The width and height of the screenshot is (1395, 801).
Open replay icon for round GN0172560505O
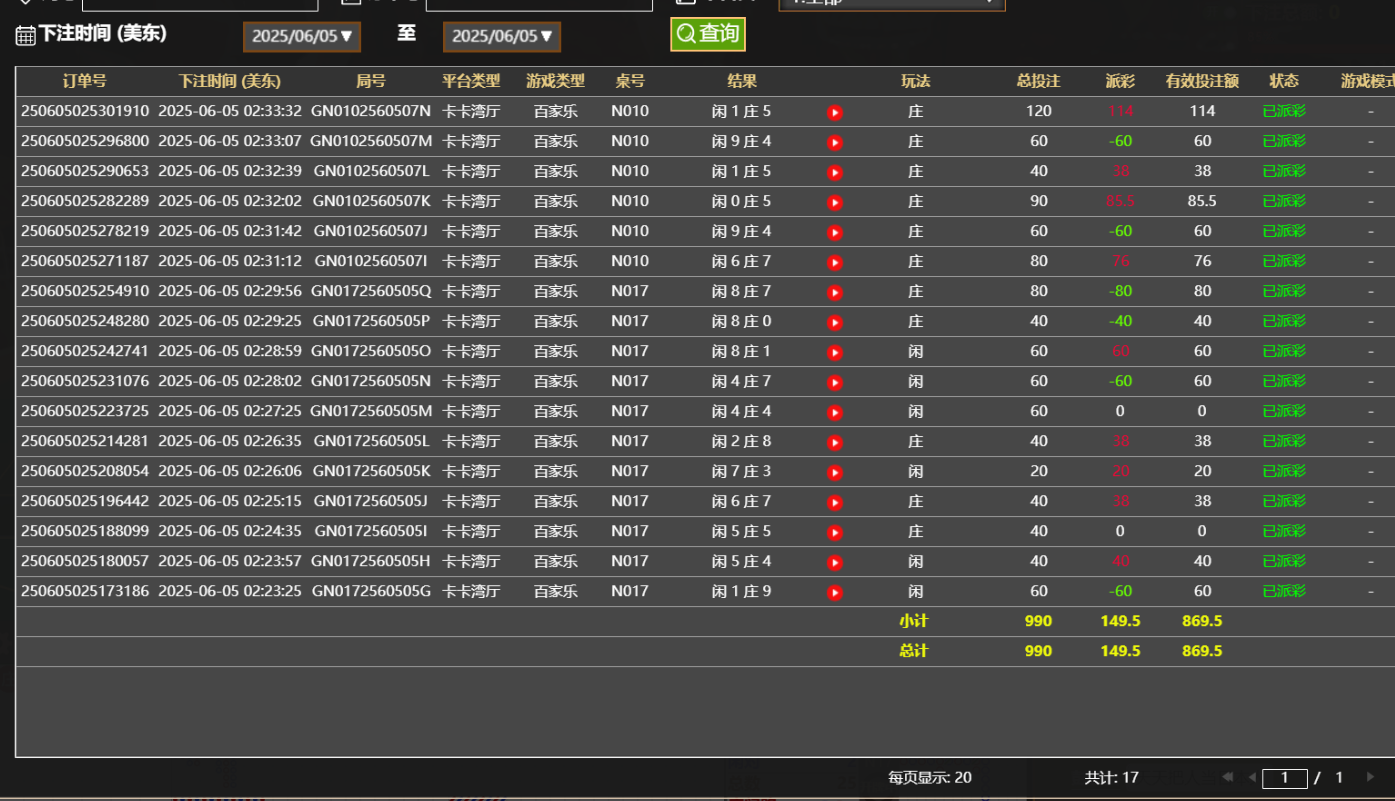[x=835, y=352]
